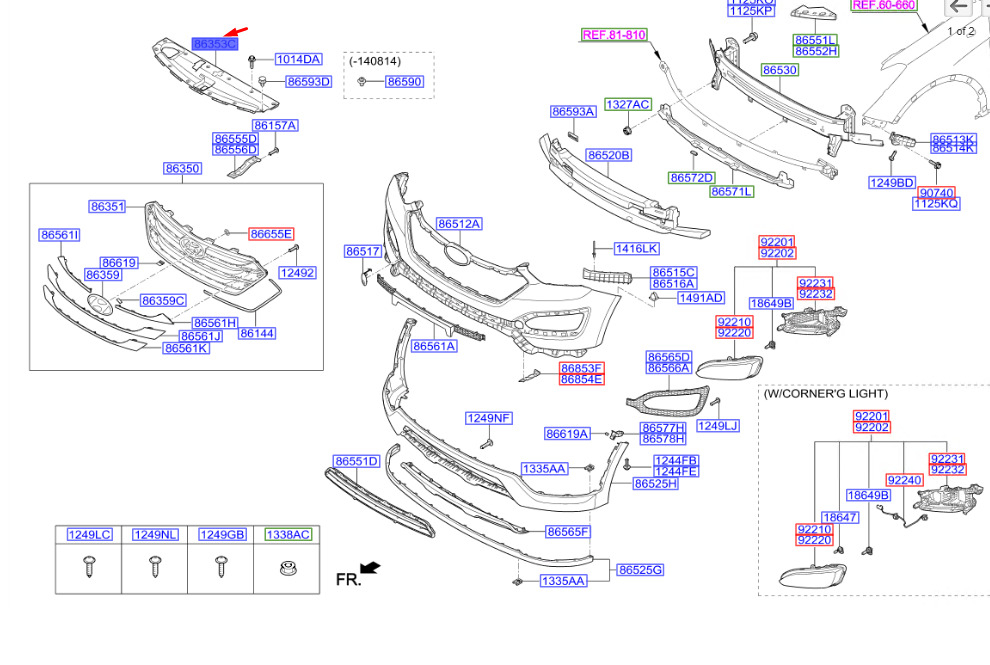
Task: Open reference link REF.81-810
Action: (x=614, y=35)
